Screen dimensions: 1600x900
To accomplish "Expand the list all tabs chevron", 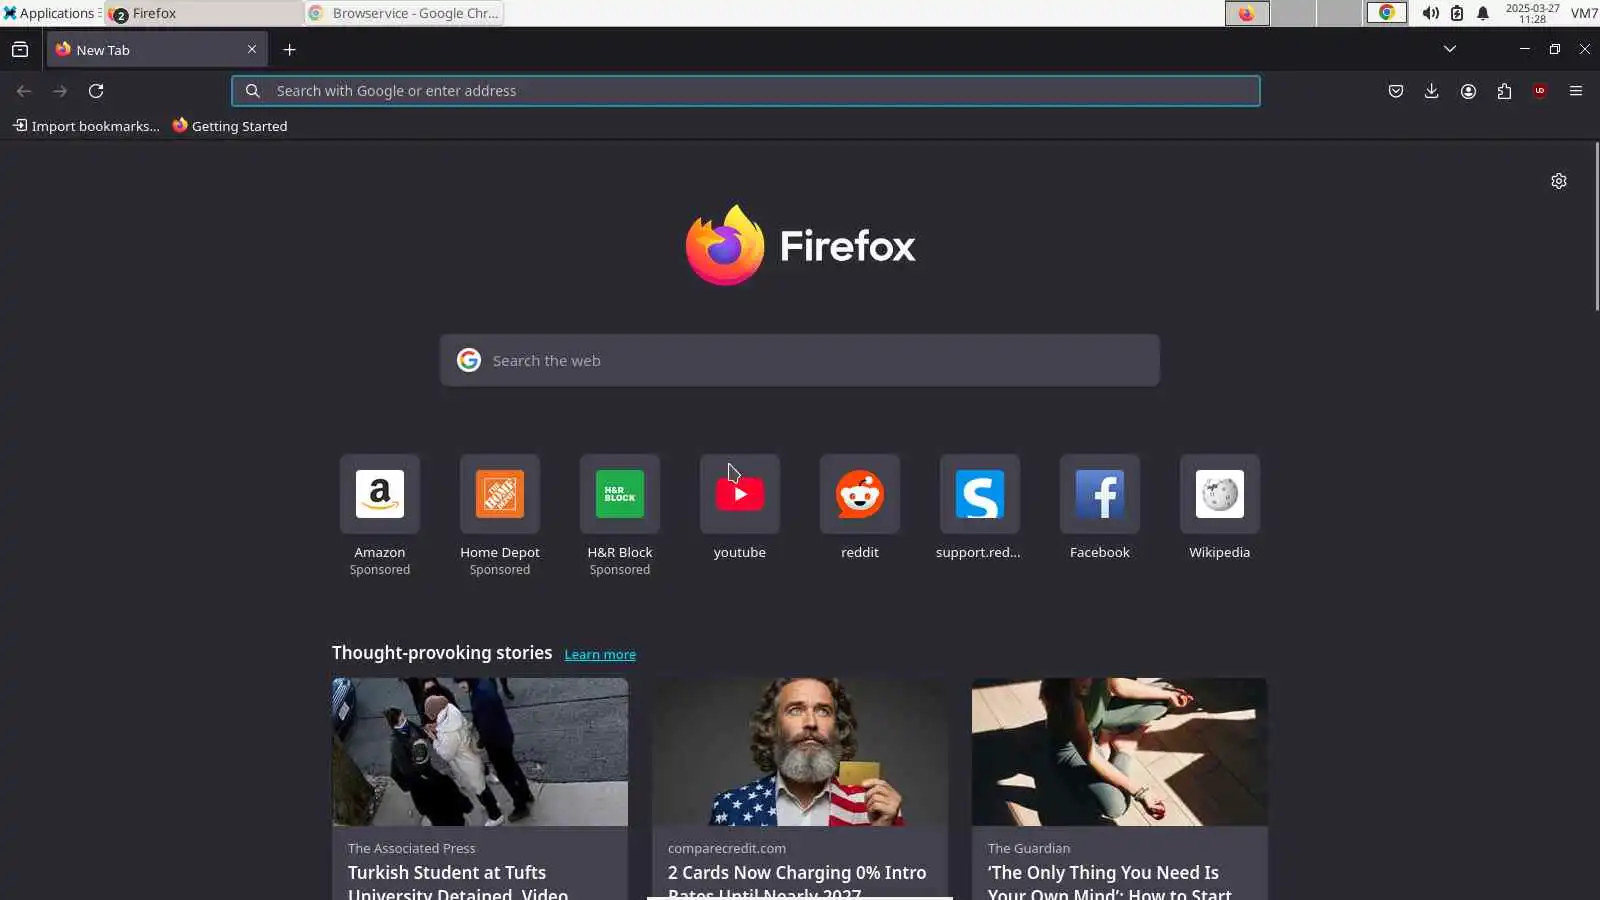I will (x=1449, y=49).
